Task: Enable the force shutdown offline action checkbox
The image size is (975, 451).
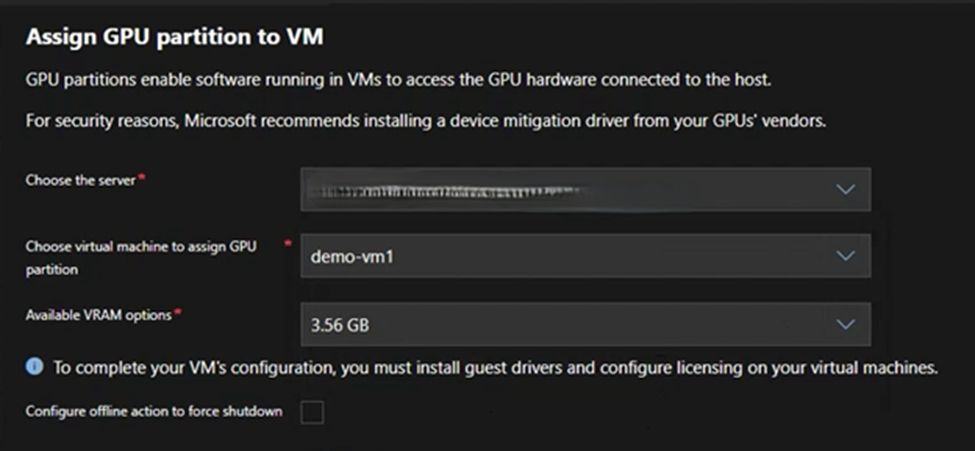Action: pyautogui.click(x=312, y=411)
